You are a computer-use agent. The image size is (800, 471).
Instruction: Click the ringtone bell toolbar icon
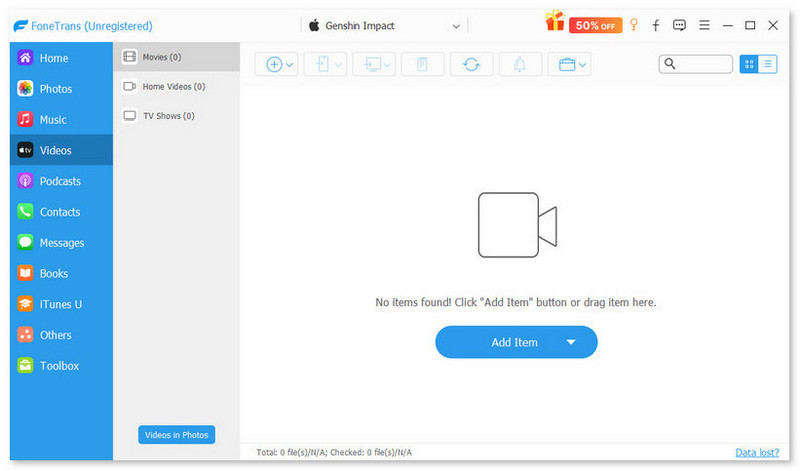point(519,64)
